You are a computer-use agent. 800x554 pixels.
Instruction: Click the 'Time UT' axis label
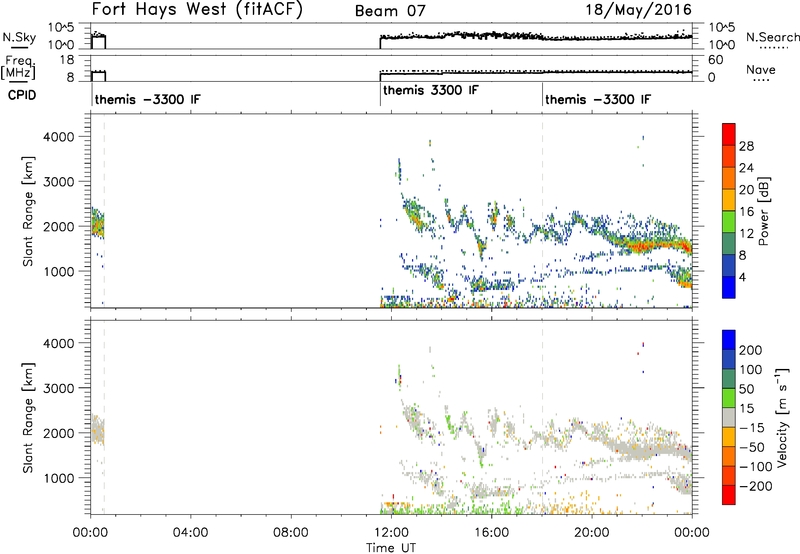pos(391,548)
